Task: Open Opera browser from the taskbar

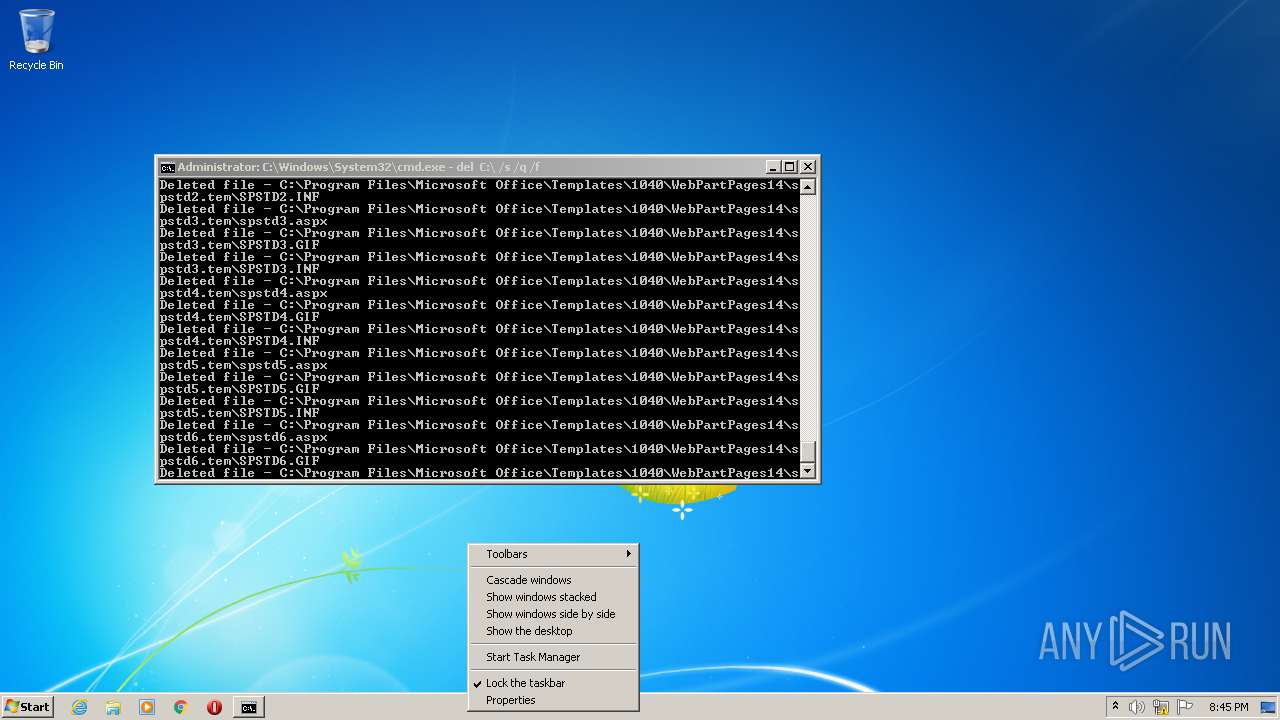Action: coord(214,707)
